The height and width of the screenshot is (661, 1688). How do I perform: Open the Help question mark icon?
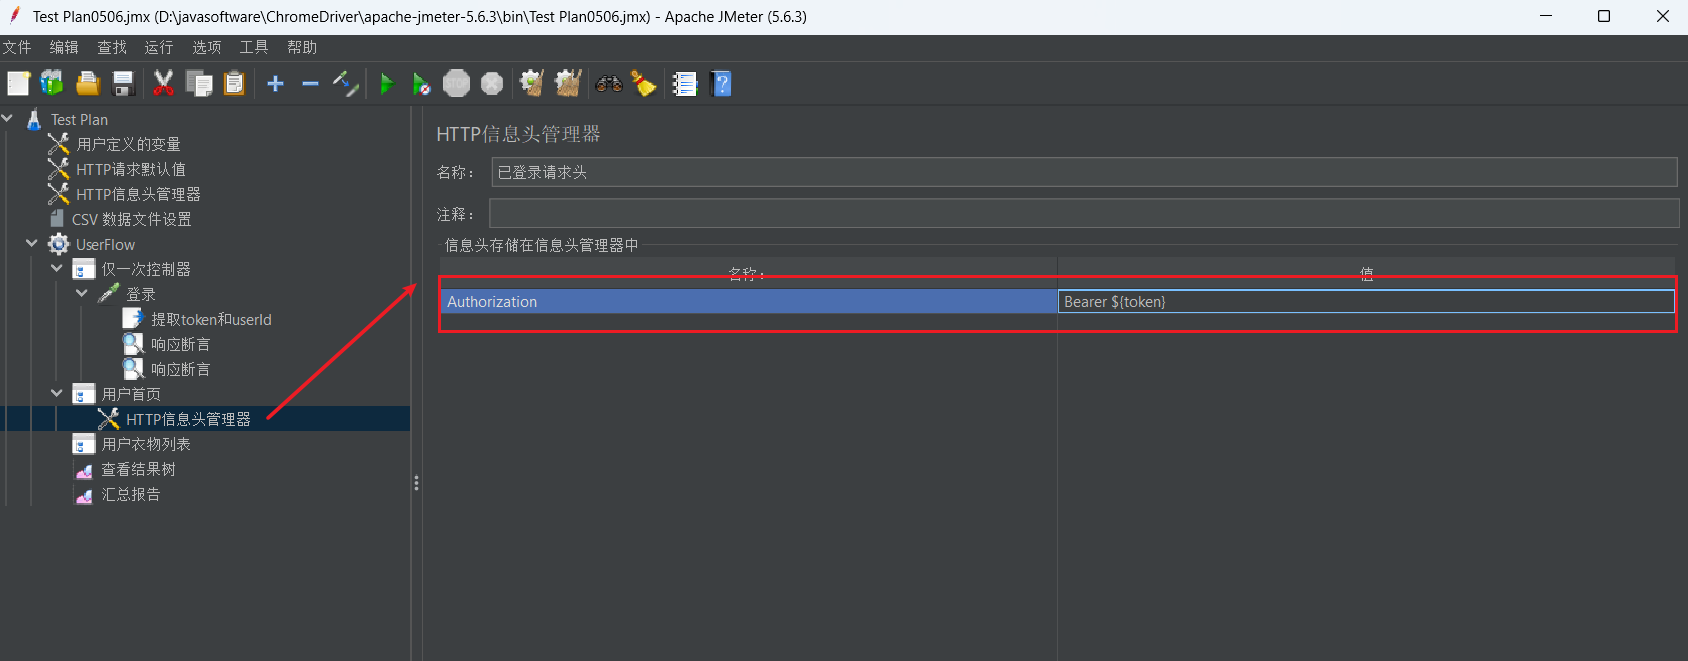click(721, 84)
